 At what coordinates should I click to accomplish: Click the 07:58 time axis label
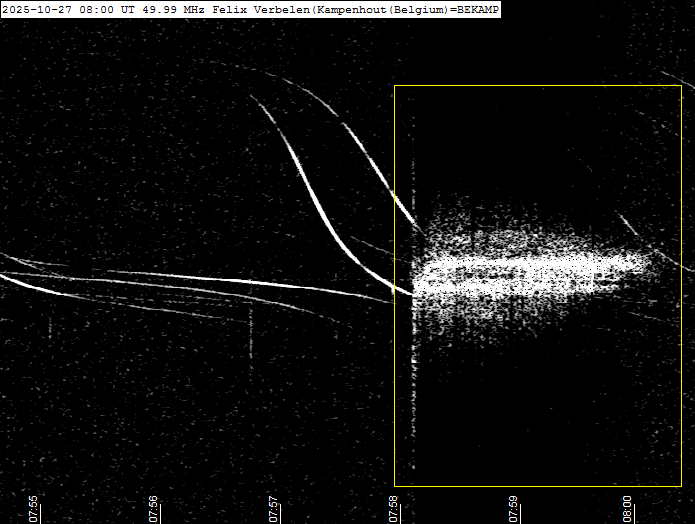pos(393,507)
